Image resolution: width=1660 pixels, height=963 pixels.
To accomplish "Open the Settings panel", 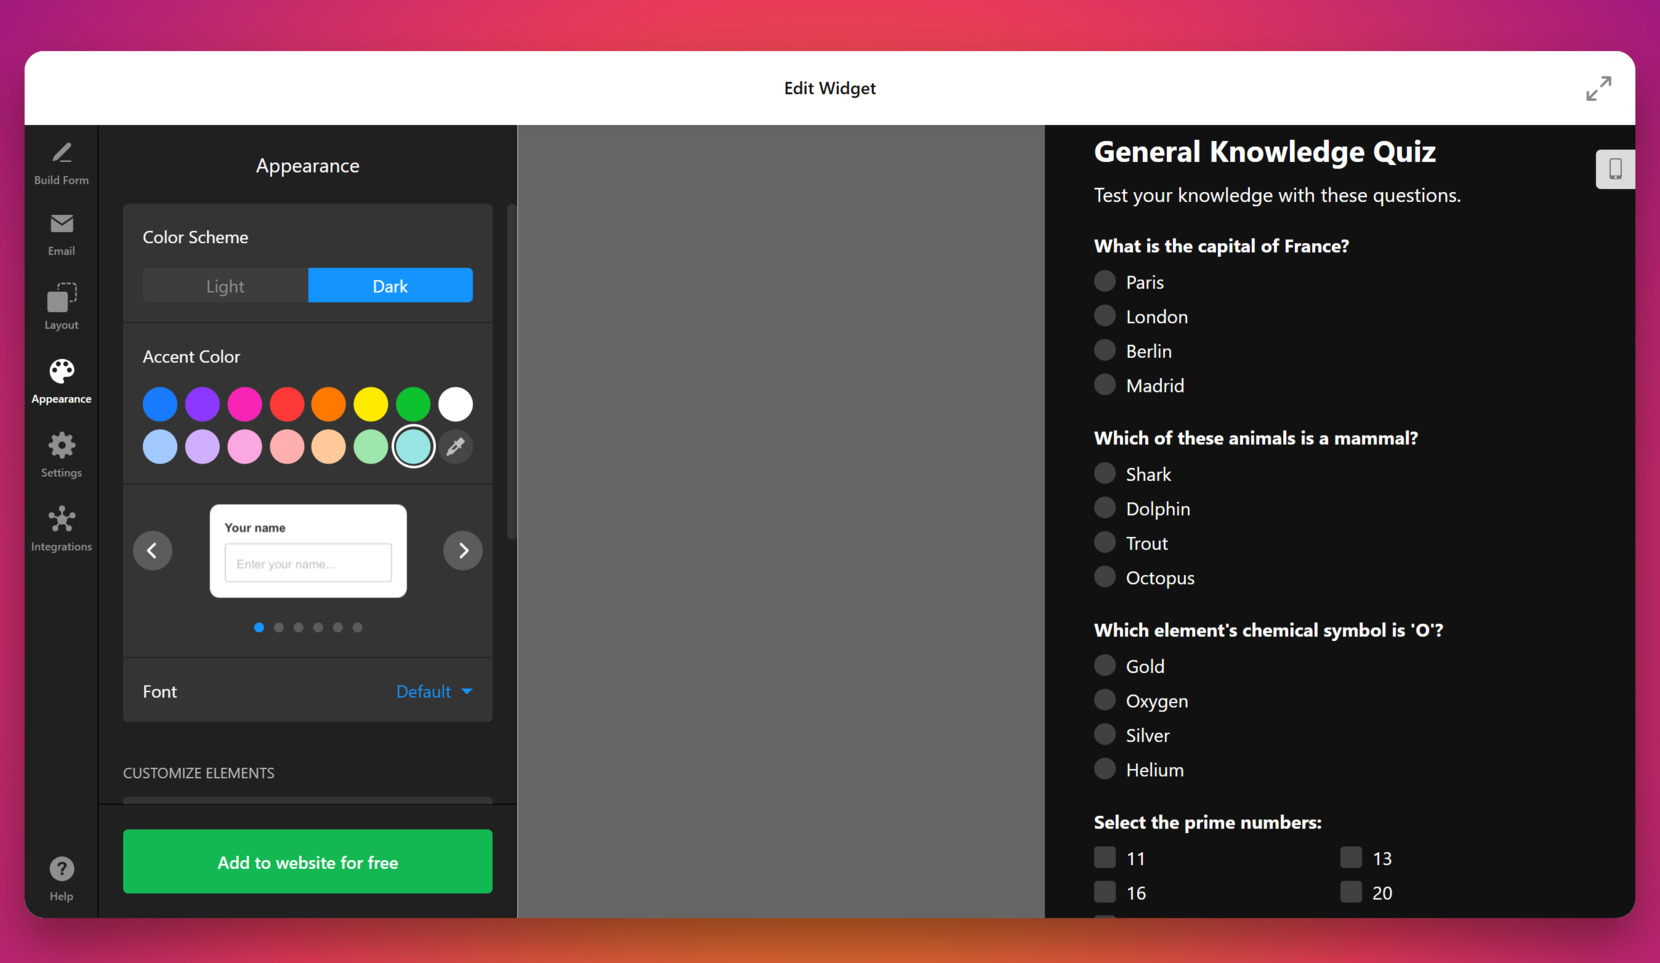I will [x=61, y=453].
